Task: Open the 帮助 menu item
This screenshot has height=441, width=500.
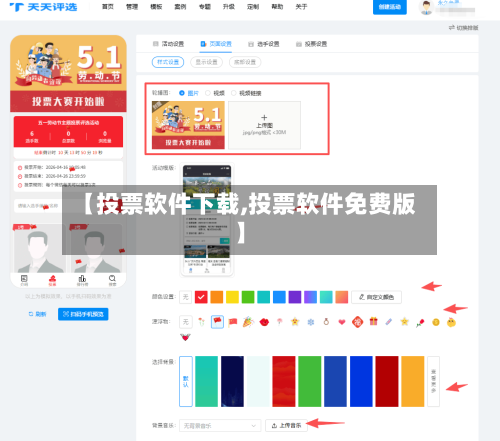Action: coord(277,7)
